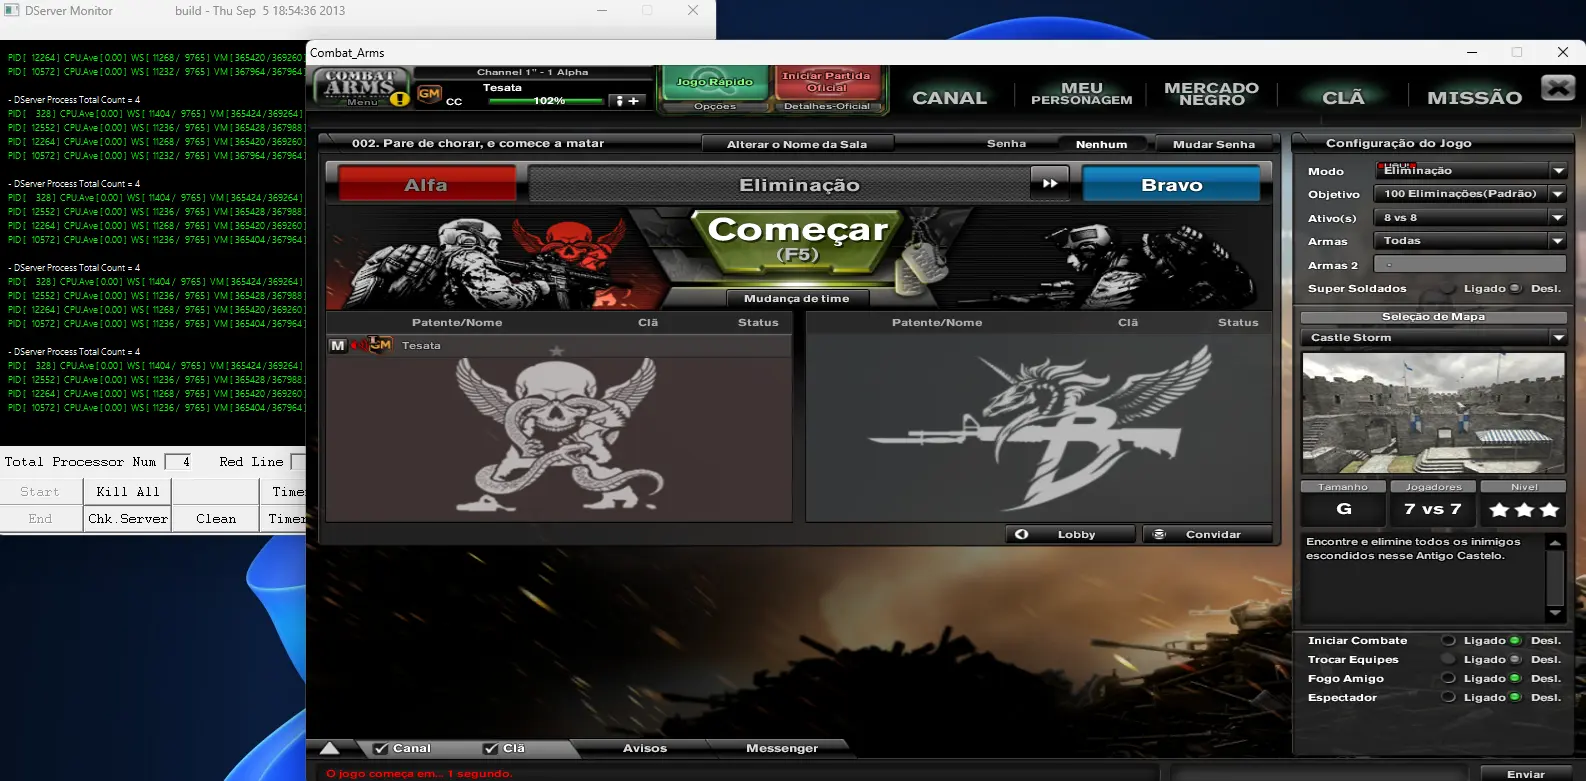
Task: Click the speaker icon in Tesata's row
Action: point(358,345)
